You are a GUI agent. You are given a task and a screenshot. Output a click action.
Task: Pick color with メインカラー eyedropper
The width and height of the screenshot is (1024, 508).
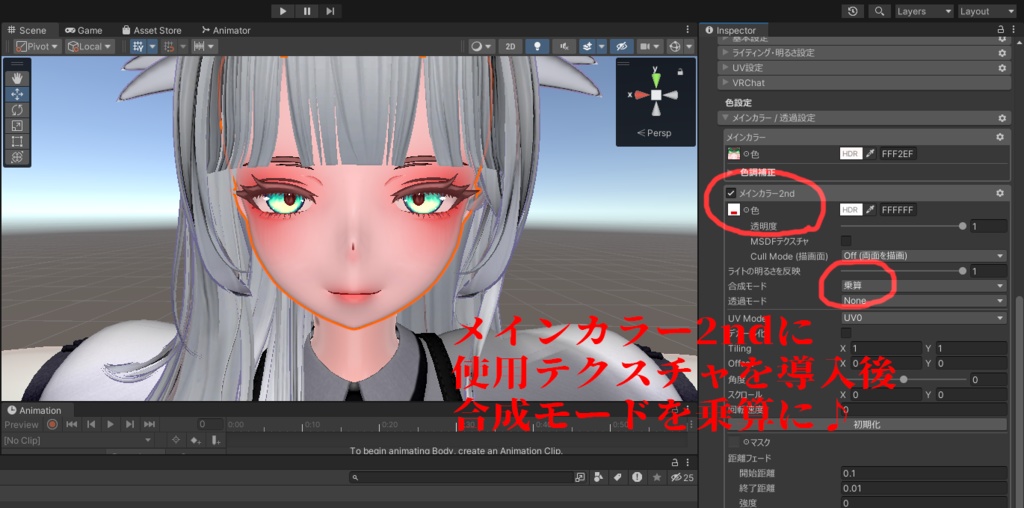click(870, 154)
